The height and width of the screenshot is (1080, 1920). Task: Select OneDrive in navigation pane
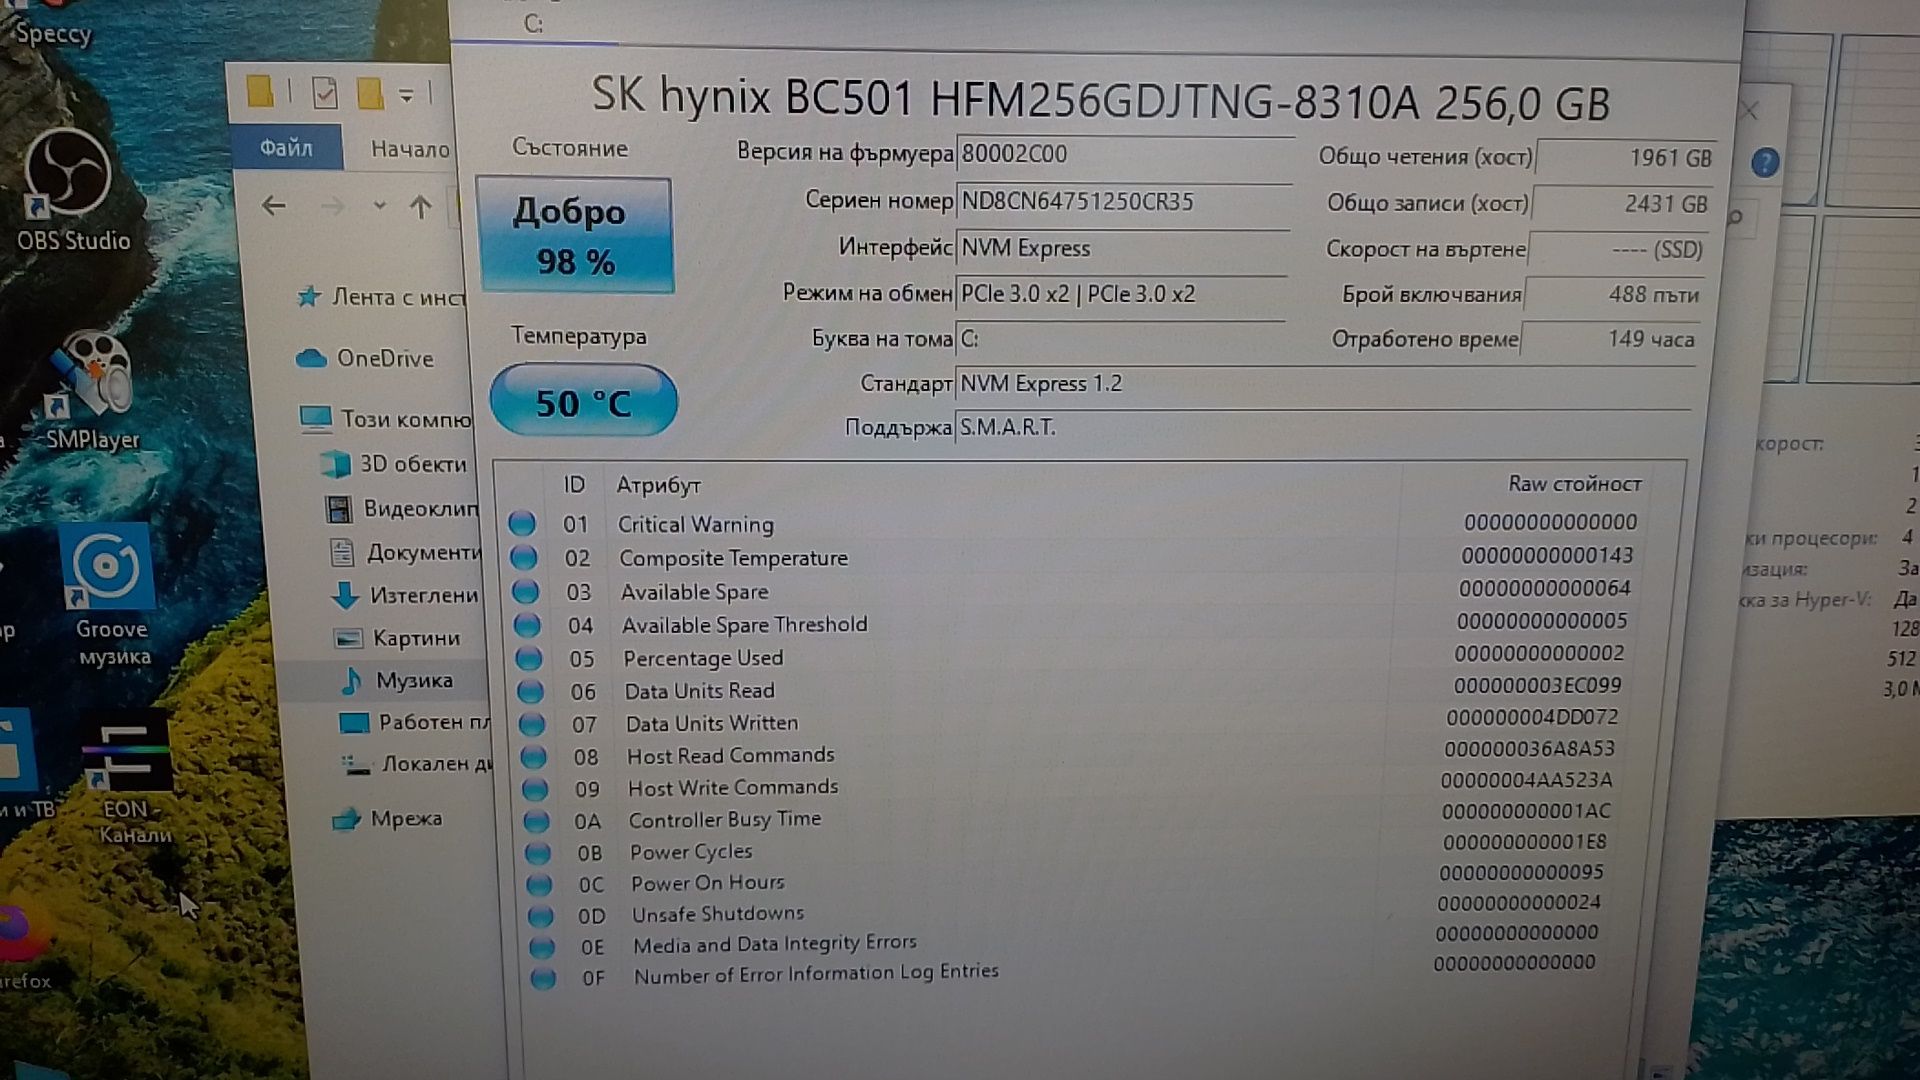[365, 358]
